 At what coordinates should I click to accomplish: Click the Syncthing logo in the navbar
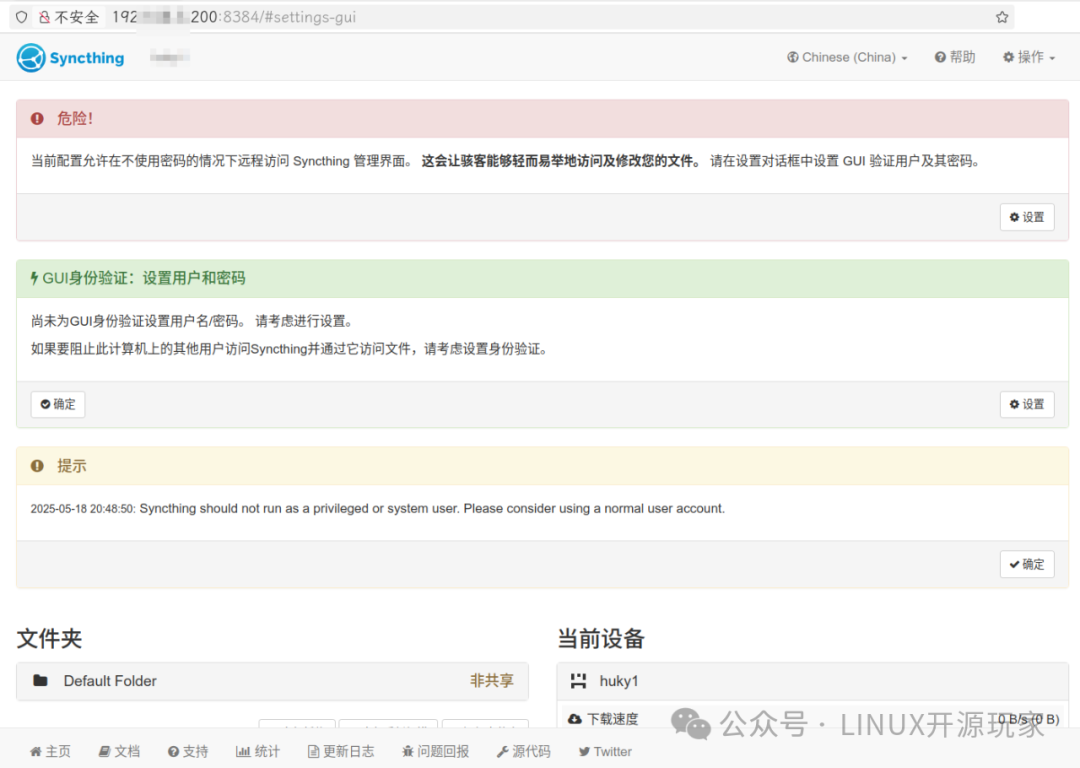(70, 58)
